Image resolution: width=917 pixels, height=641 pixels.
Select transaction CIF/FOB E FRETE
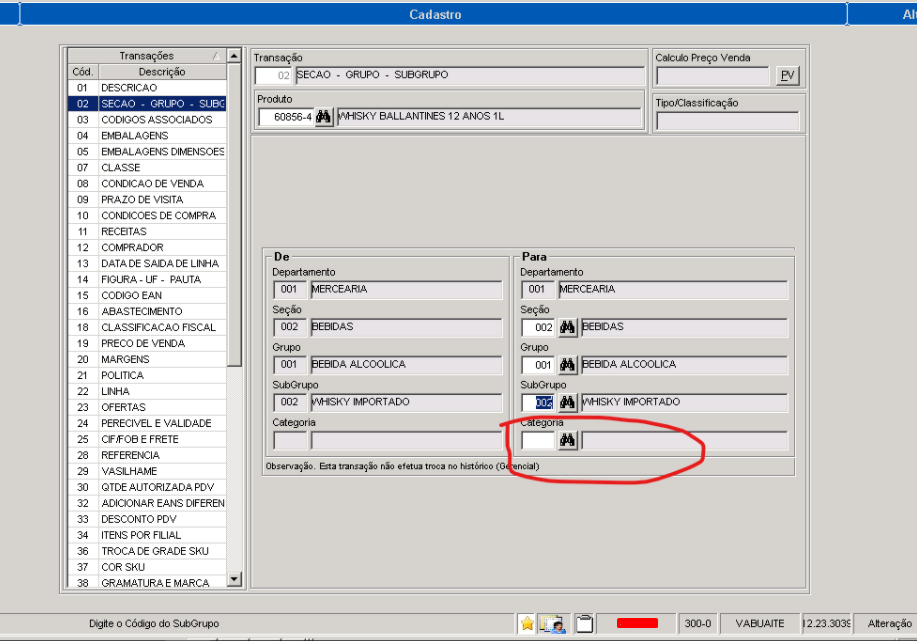point(147,439)
